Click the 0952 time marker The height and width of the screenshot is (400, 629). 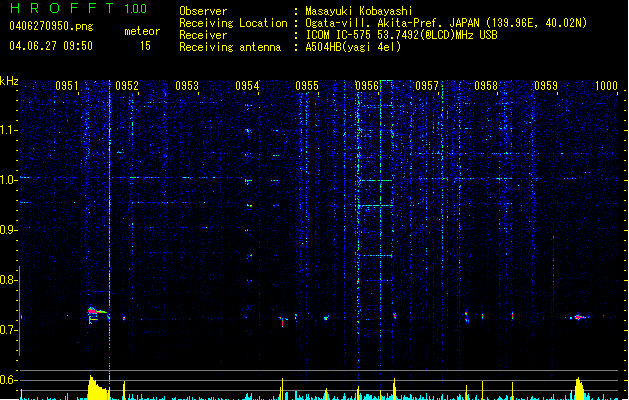click(x=127, y=86)
